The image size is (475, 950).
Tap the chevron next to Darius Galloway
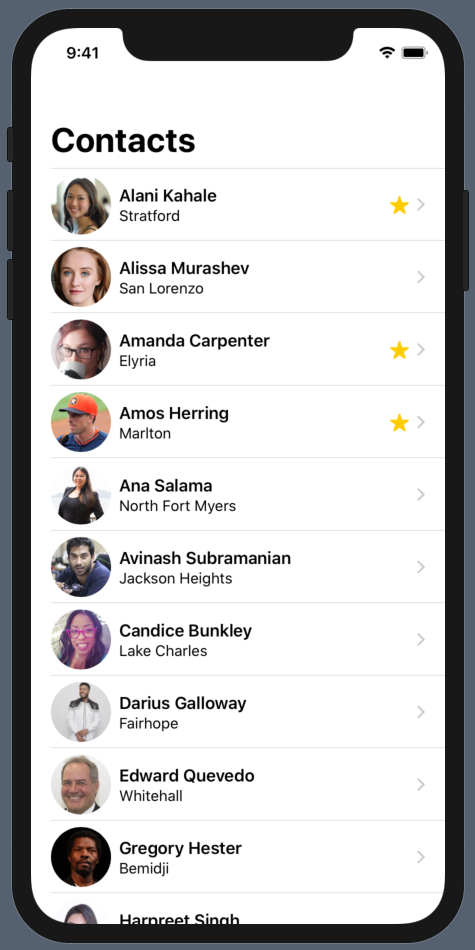[x=421, y=711]
